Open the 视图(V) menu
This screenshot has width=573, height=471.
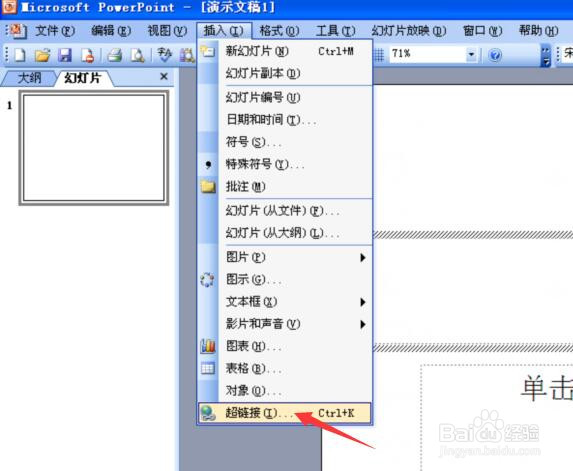click(x=167, y=31)
